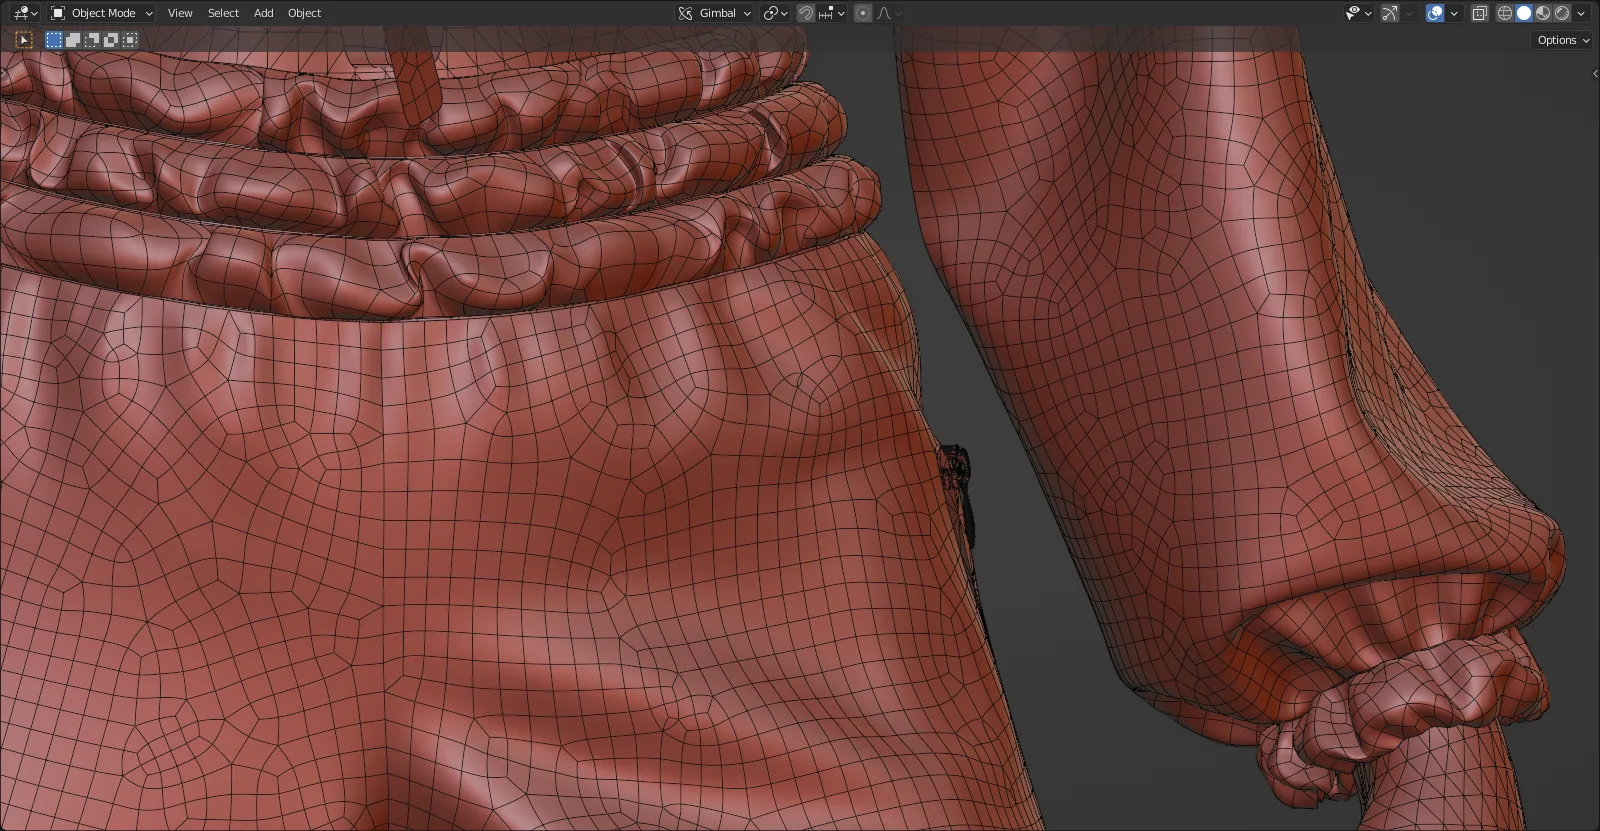Viewport: 1600px width, 831px height.
Task: Open Gimbal transform orientation dropdown
Action: click(x=714, y=13)
